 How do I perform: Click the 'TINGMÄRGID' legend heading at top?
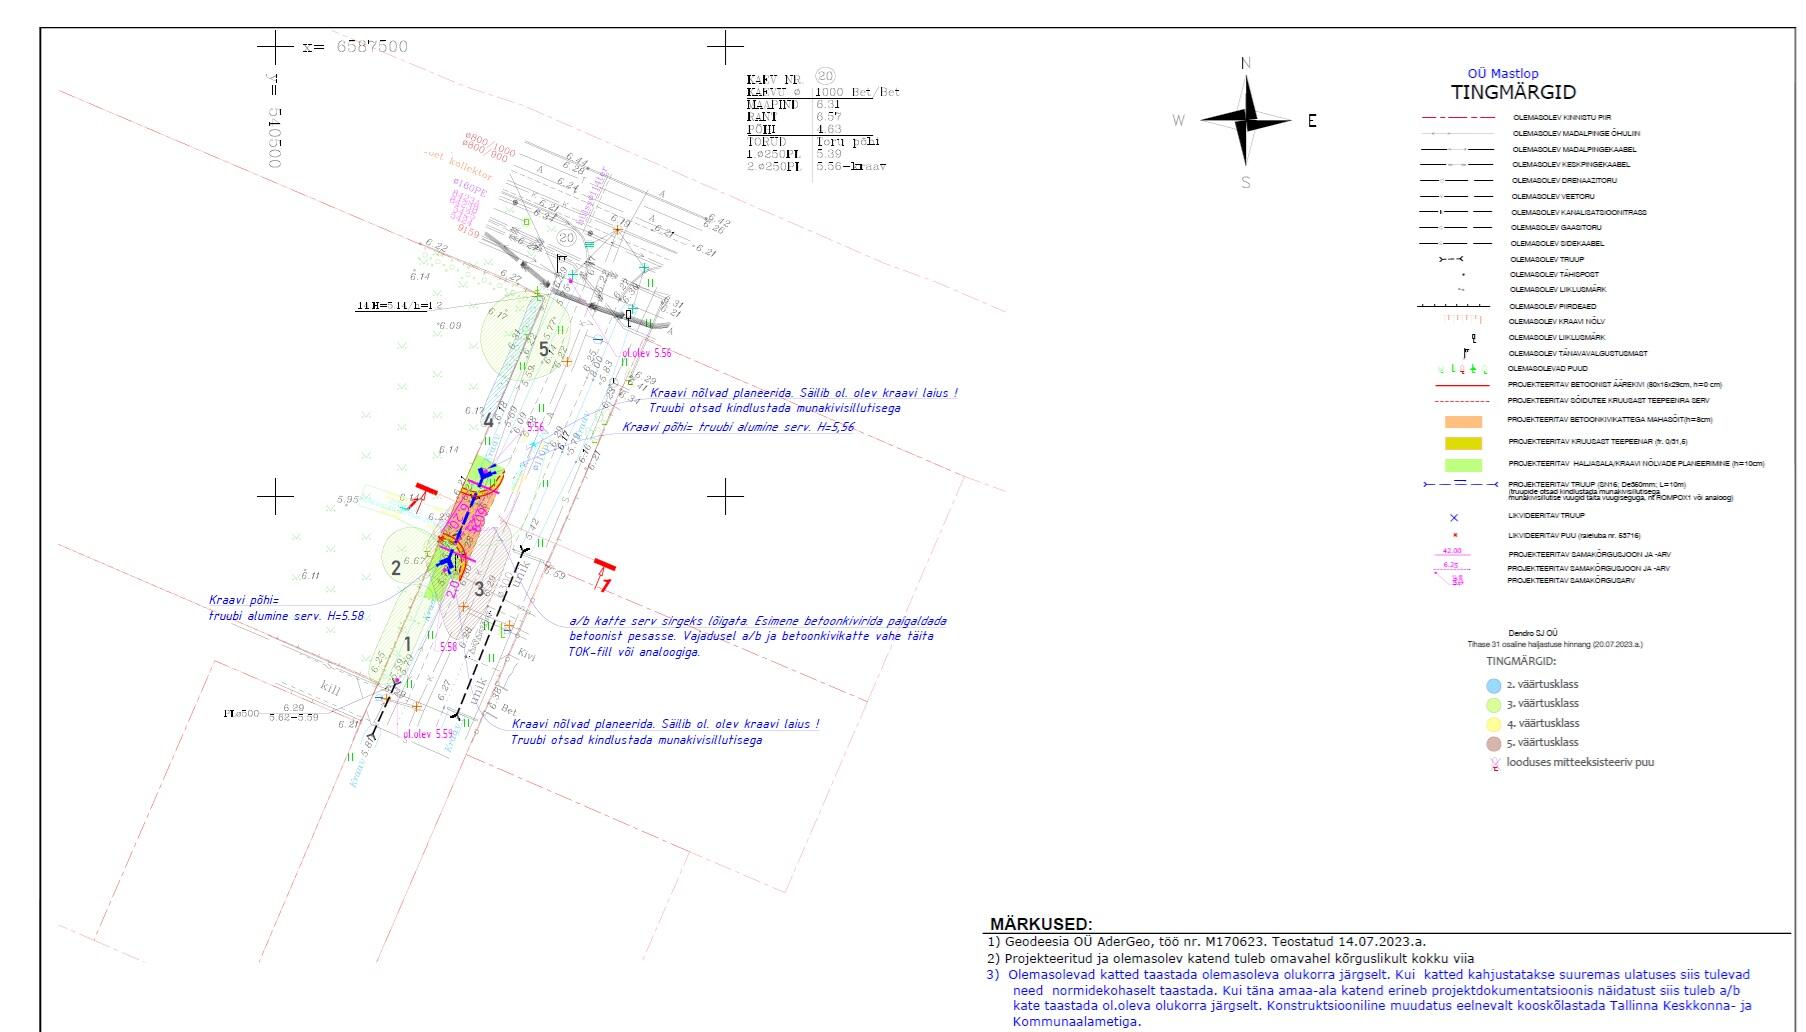point(1513,93)
